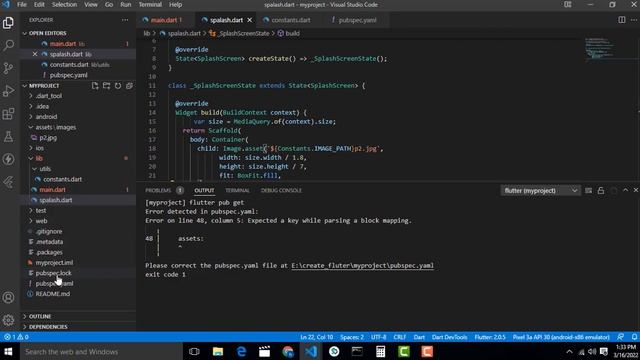Viewport: 640px width, 360px height.
Task: Open Accounts icon in activity bar
Action: [8, 298]
